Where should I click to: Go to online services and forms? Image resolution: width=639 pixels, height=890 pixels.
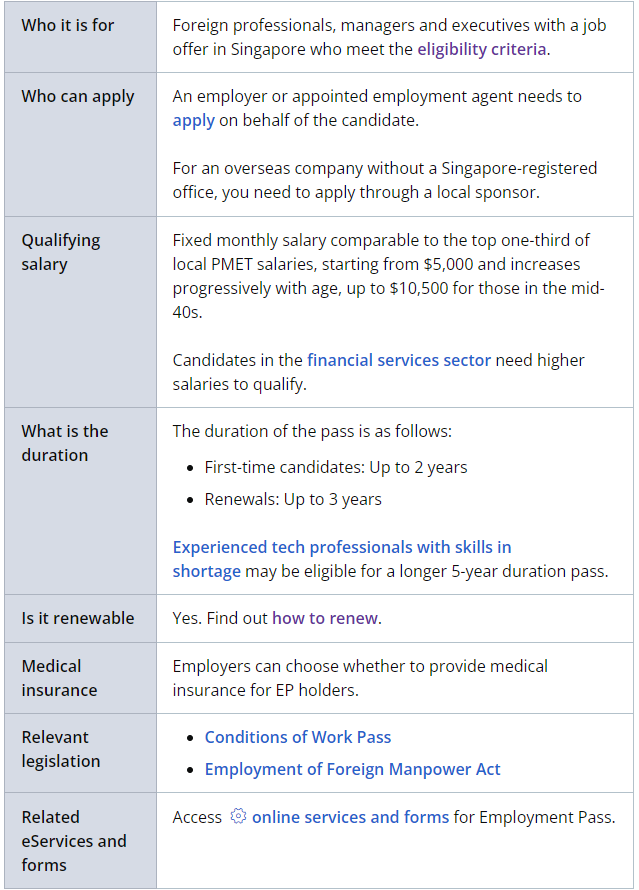point(350,817)
